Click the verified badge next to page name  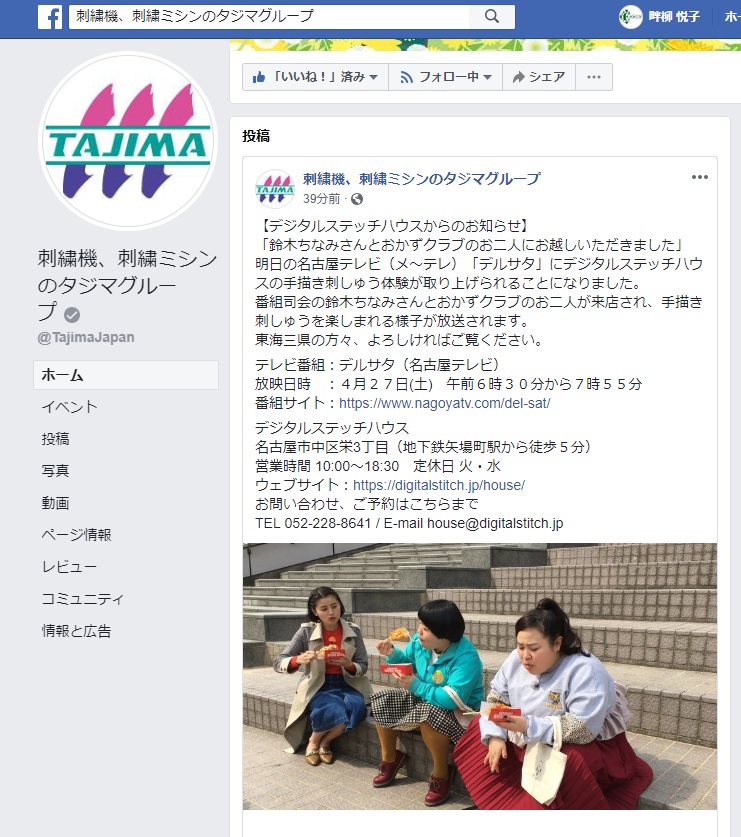(x=72, y=315)
